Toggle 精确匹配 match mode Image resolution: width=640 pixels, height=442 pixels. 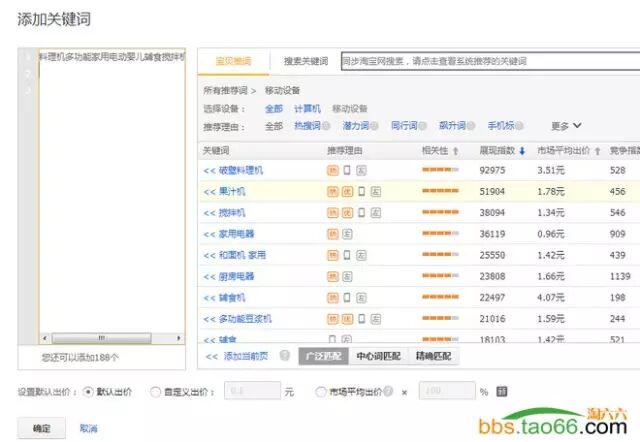433,356
